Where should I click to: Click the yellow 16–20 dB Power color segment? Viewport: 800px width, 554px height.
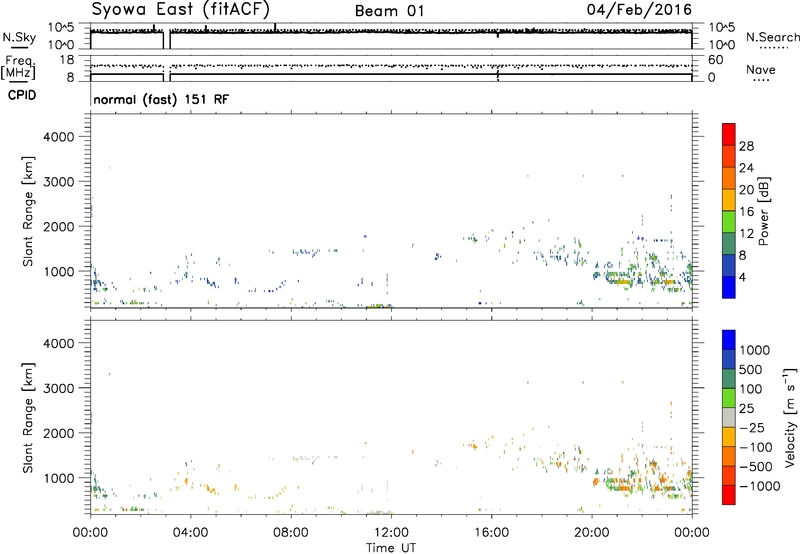[x=729, y=200]
